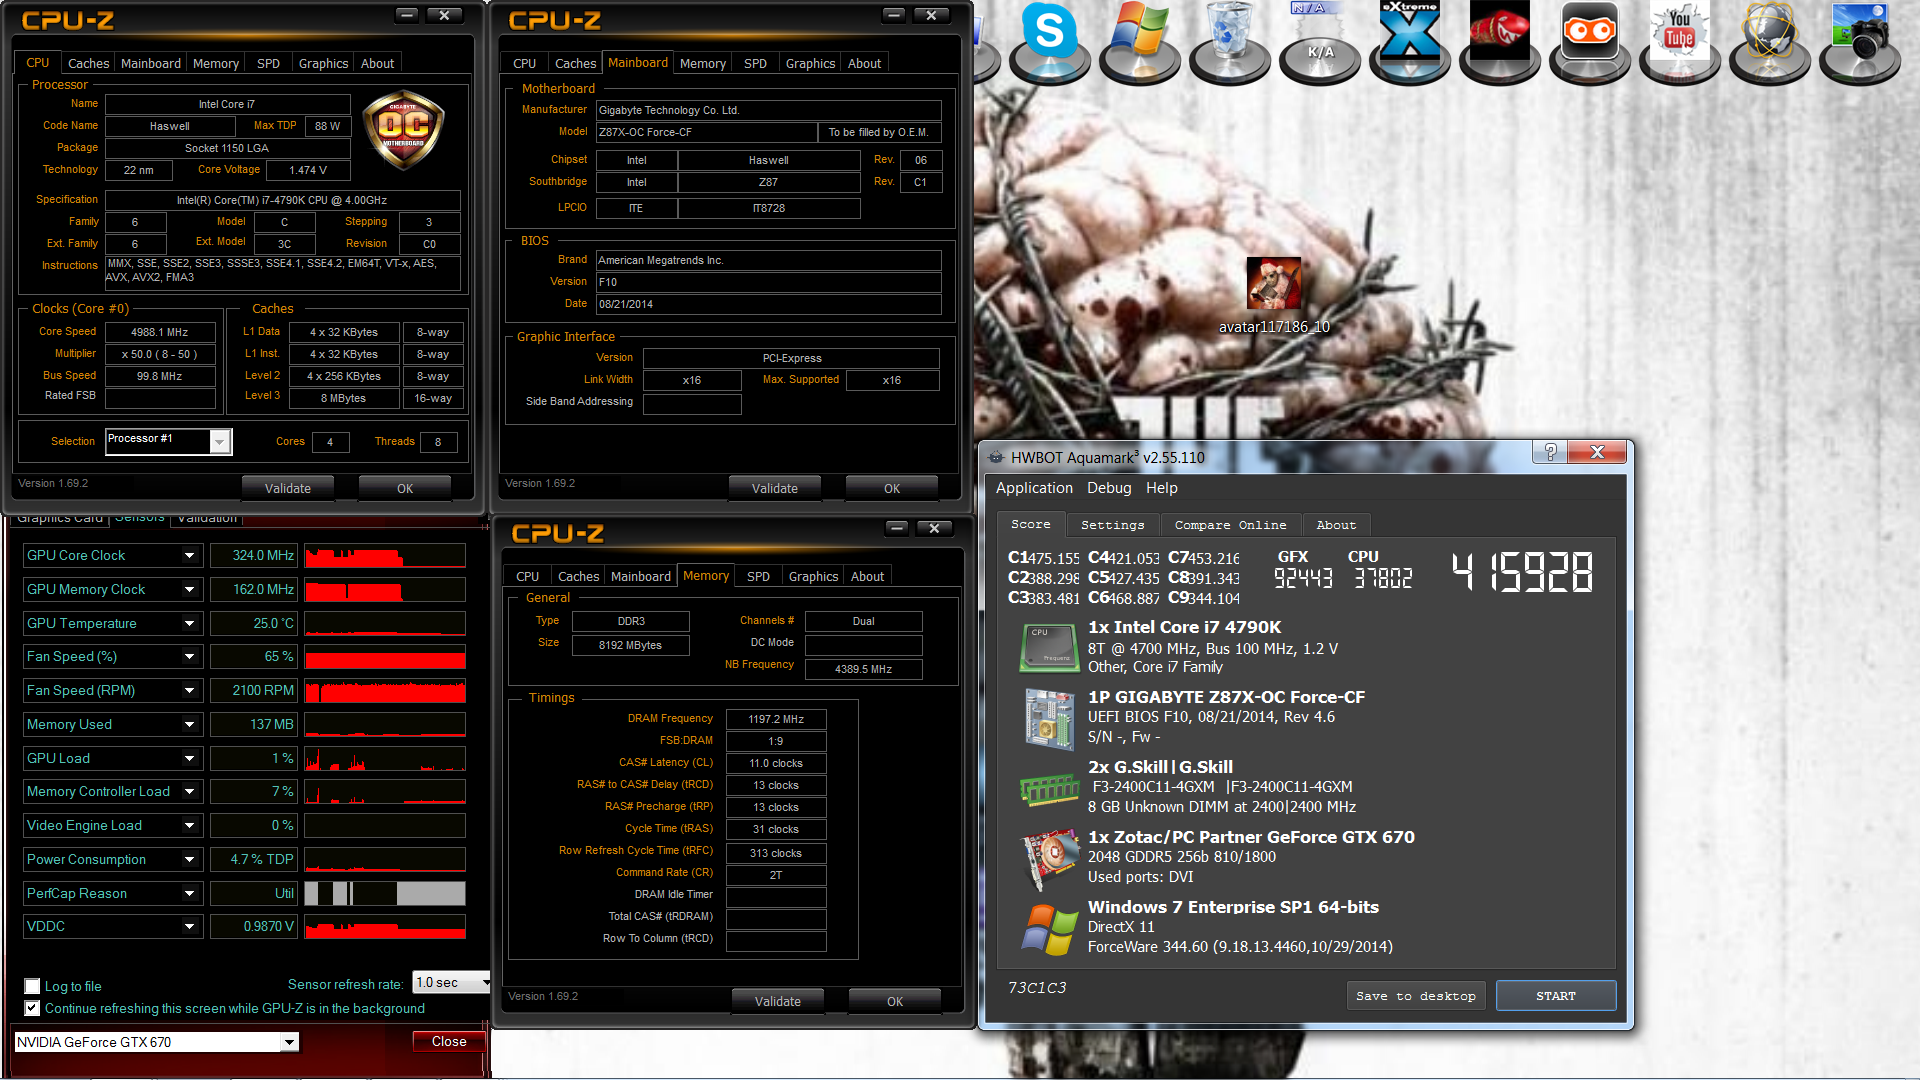1920x1080 pixels.
Task: Enable Log to file checkbox
Action: coord(32,986)
